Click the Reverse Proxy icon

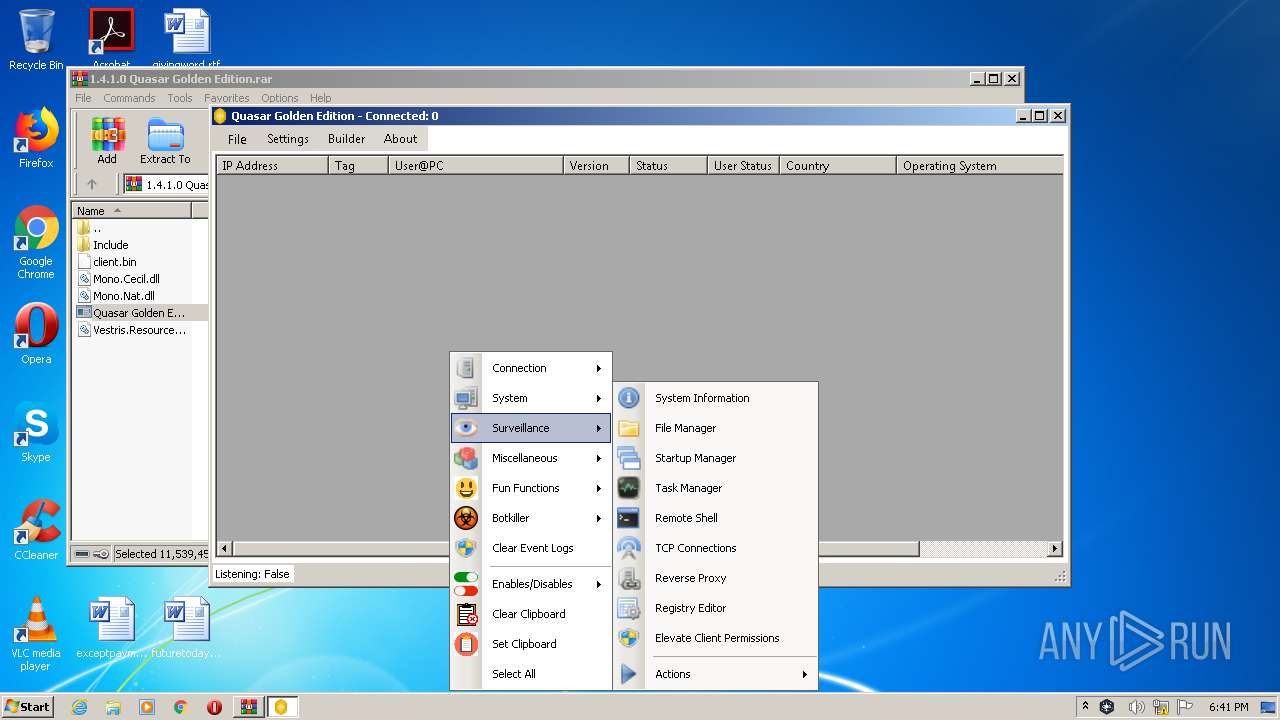(629, 578)
